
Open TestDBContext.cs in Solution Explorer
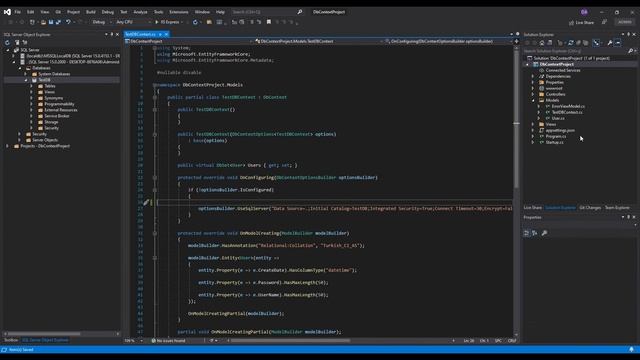pos(567,112)
